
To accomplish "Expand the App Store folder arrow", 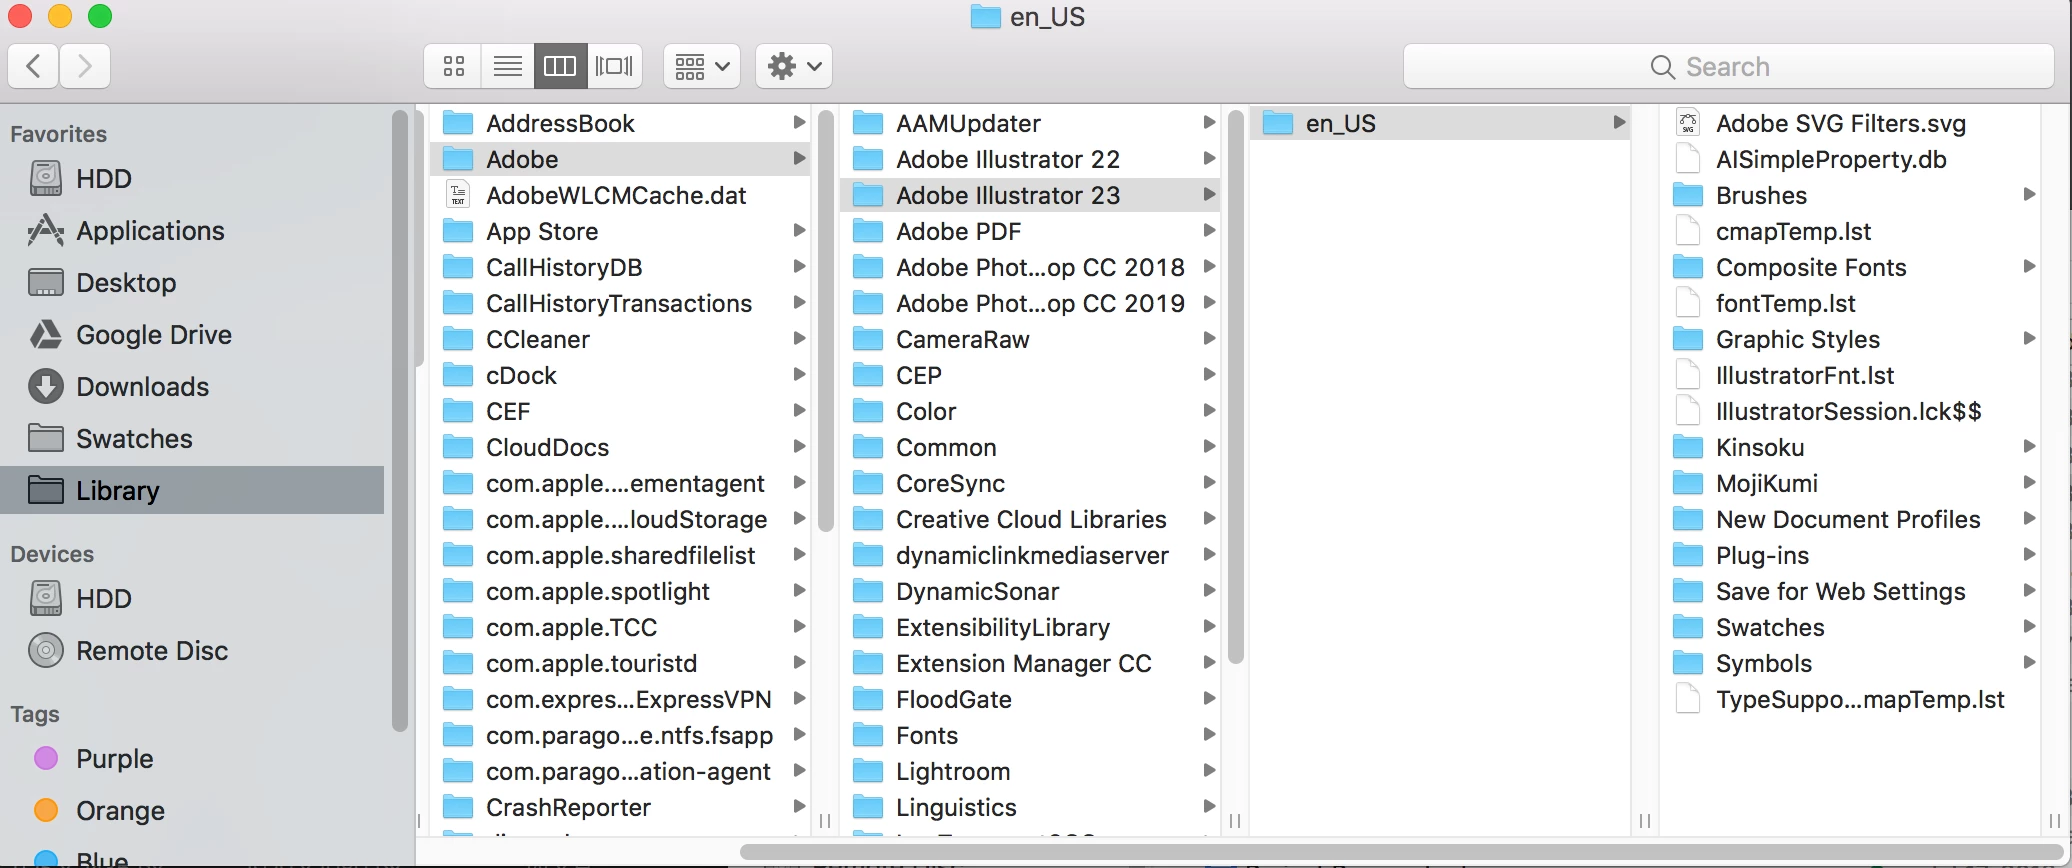I will point(799,230).
